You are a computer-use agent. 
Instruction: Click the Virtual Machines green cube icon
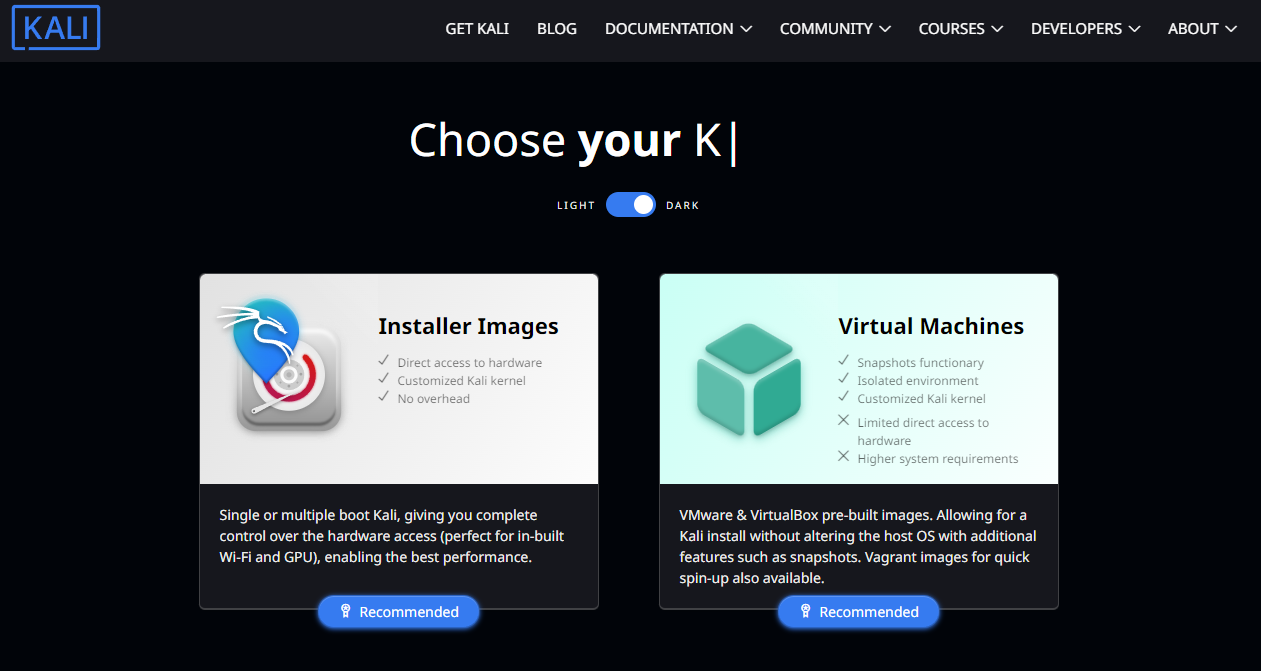pos(749,380)
